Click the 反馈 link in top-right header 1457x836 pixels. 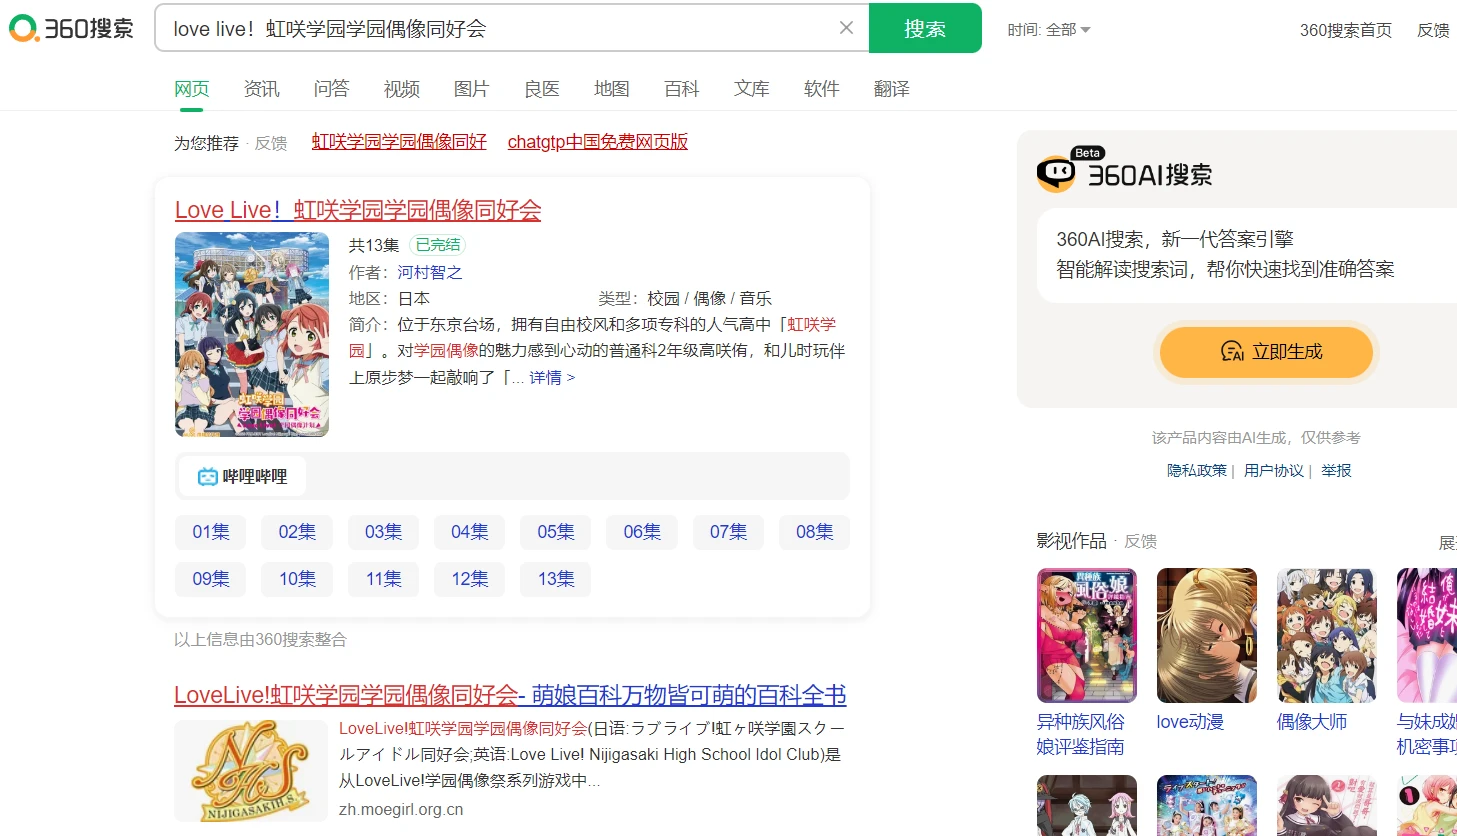point(1434,30)
